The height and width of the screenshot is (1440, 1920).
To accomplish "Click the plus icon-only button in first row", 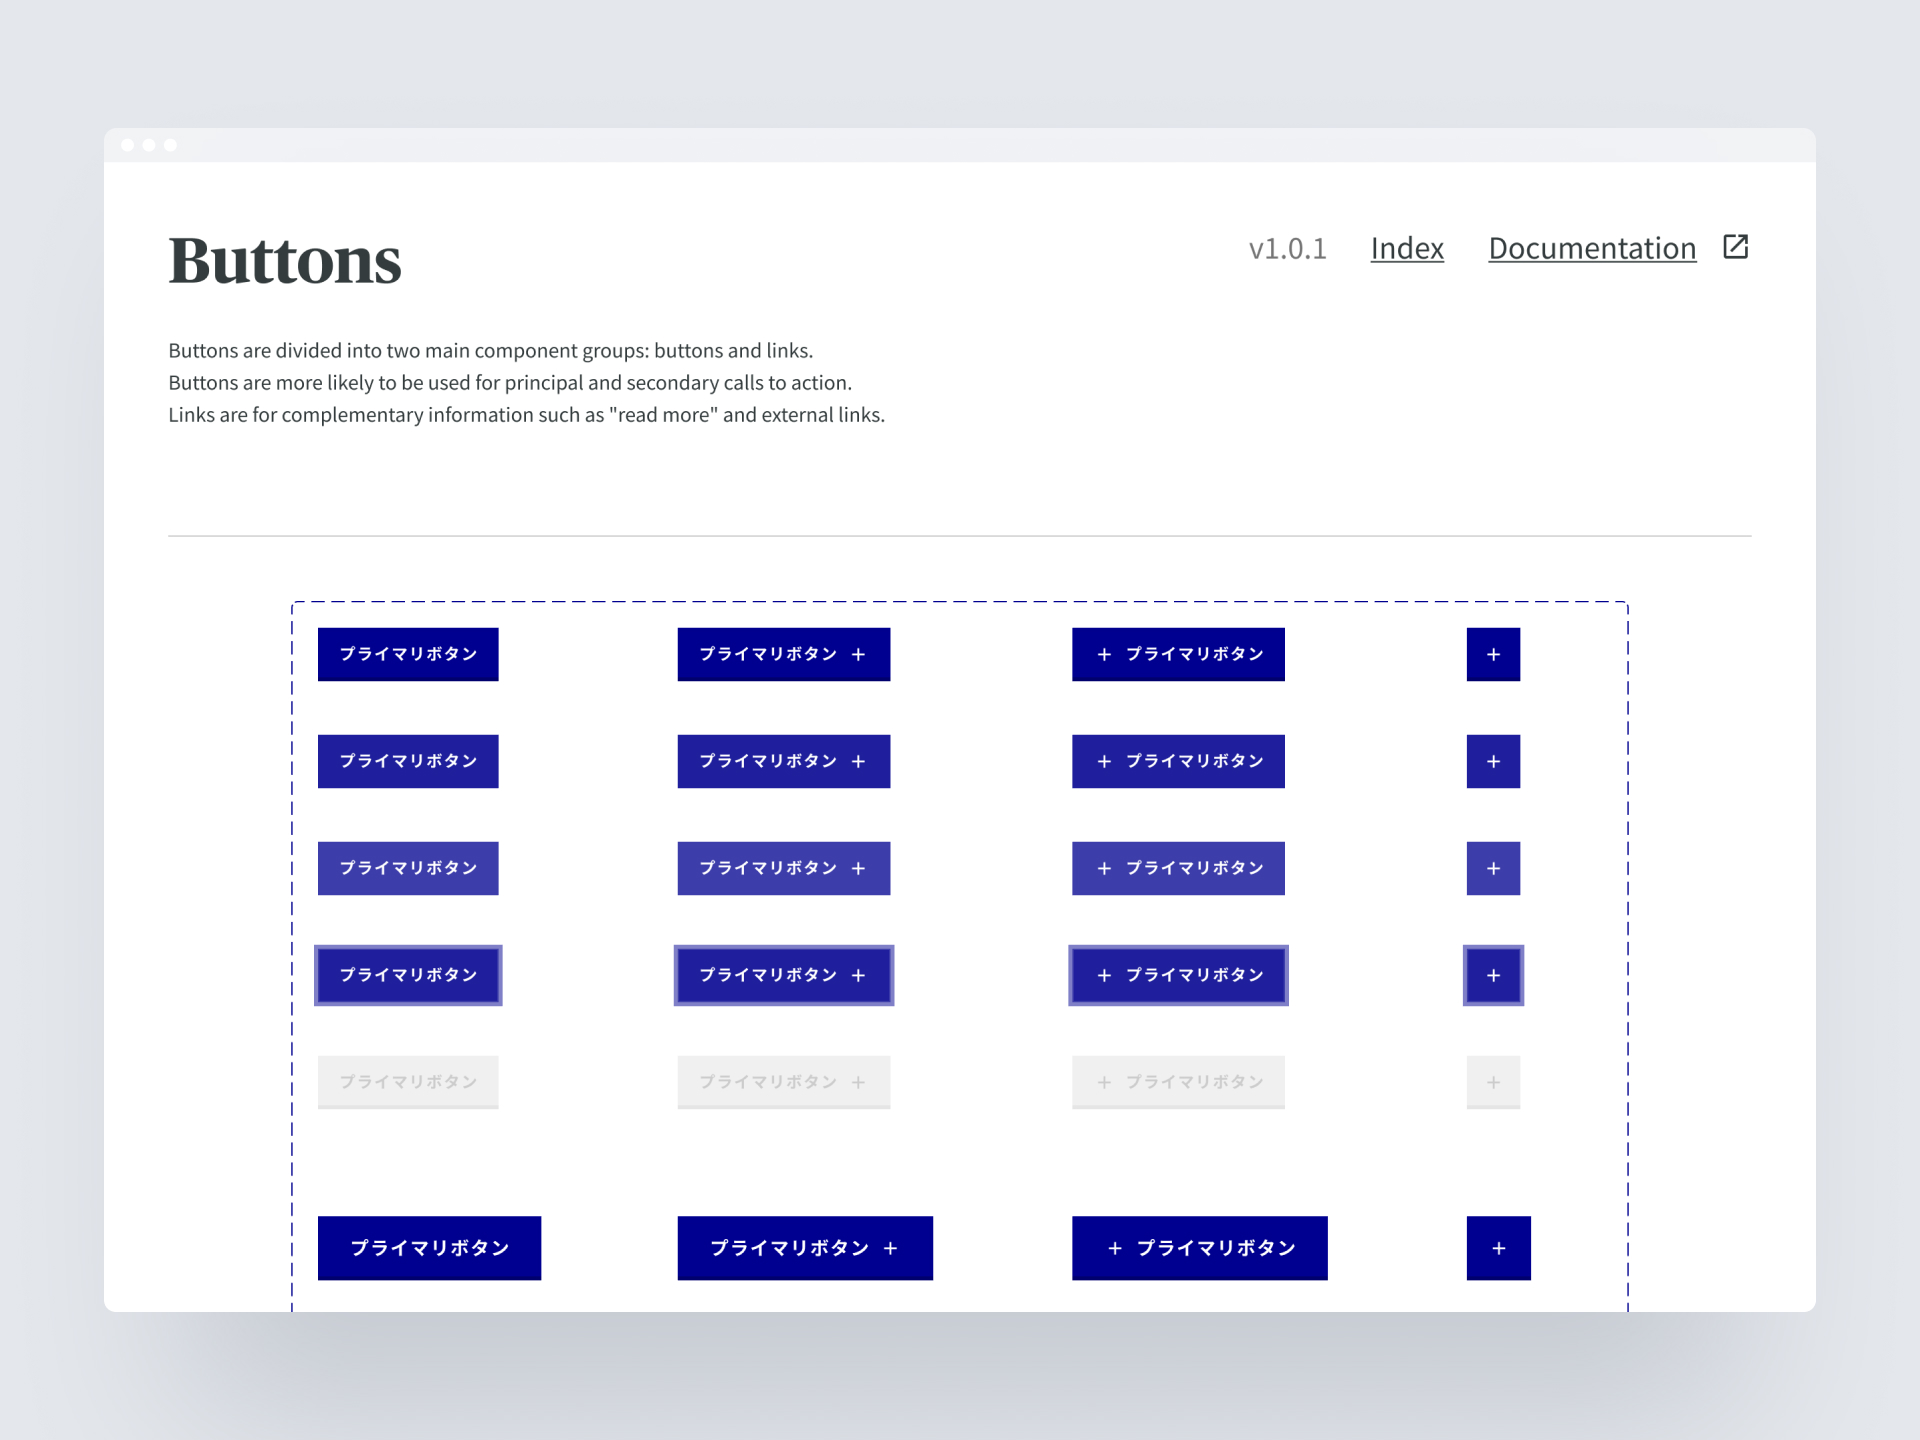I will (1493, 654).
